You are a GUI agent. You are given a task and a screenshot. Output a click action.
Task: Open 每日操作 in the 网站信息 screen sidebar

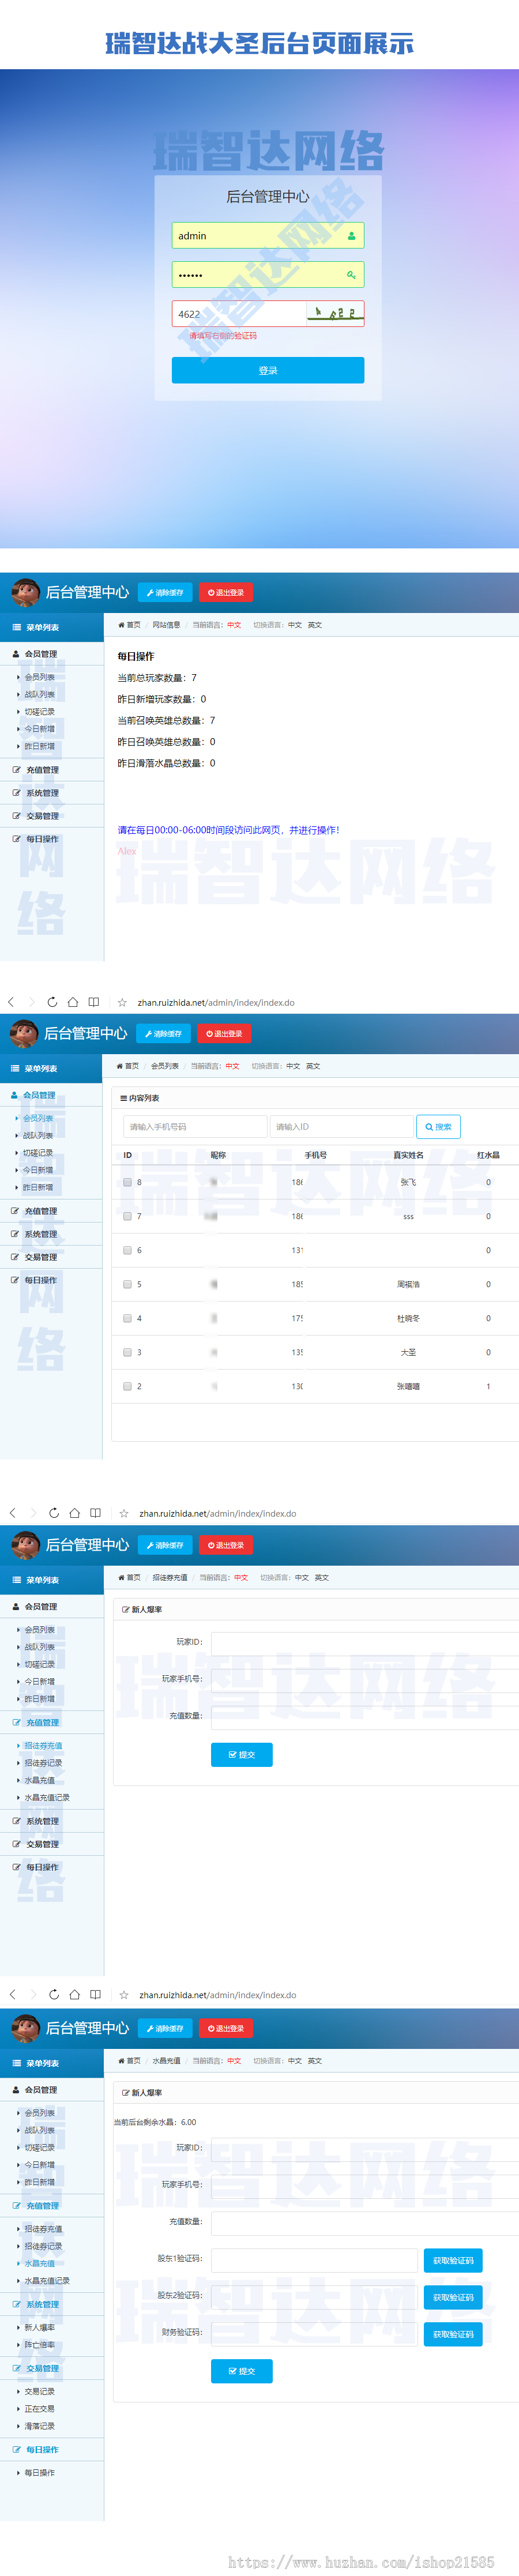[x=52, y=839]
